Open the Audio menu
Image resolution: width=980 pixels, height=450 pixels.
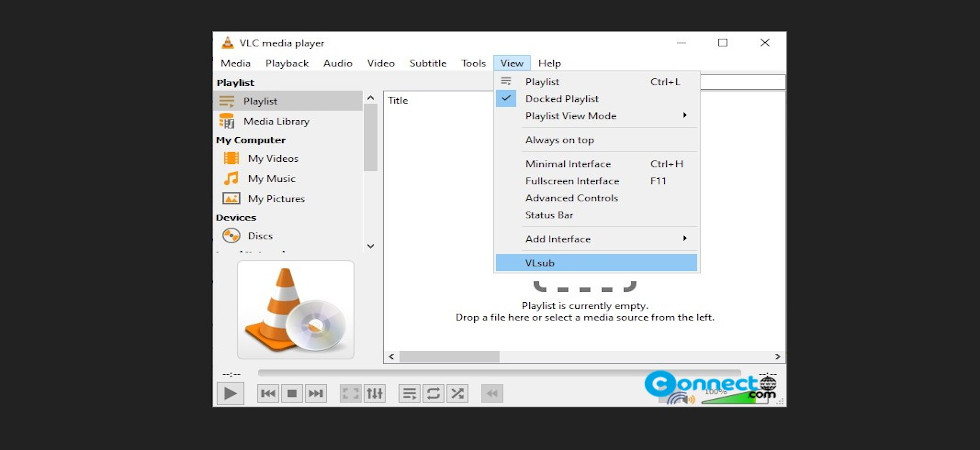point(338,63)
